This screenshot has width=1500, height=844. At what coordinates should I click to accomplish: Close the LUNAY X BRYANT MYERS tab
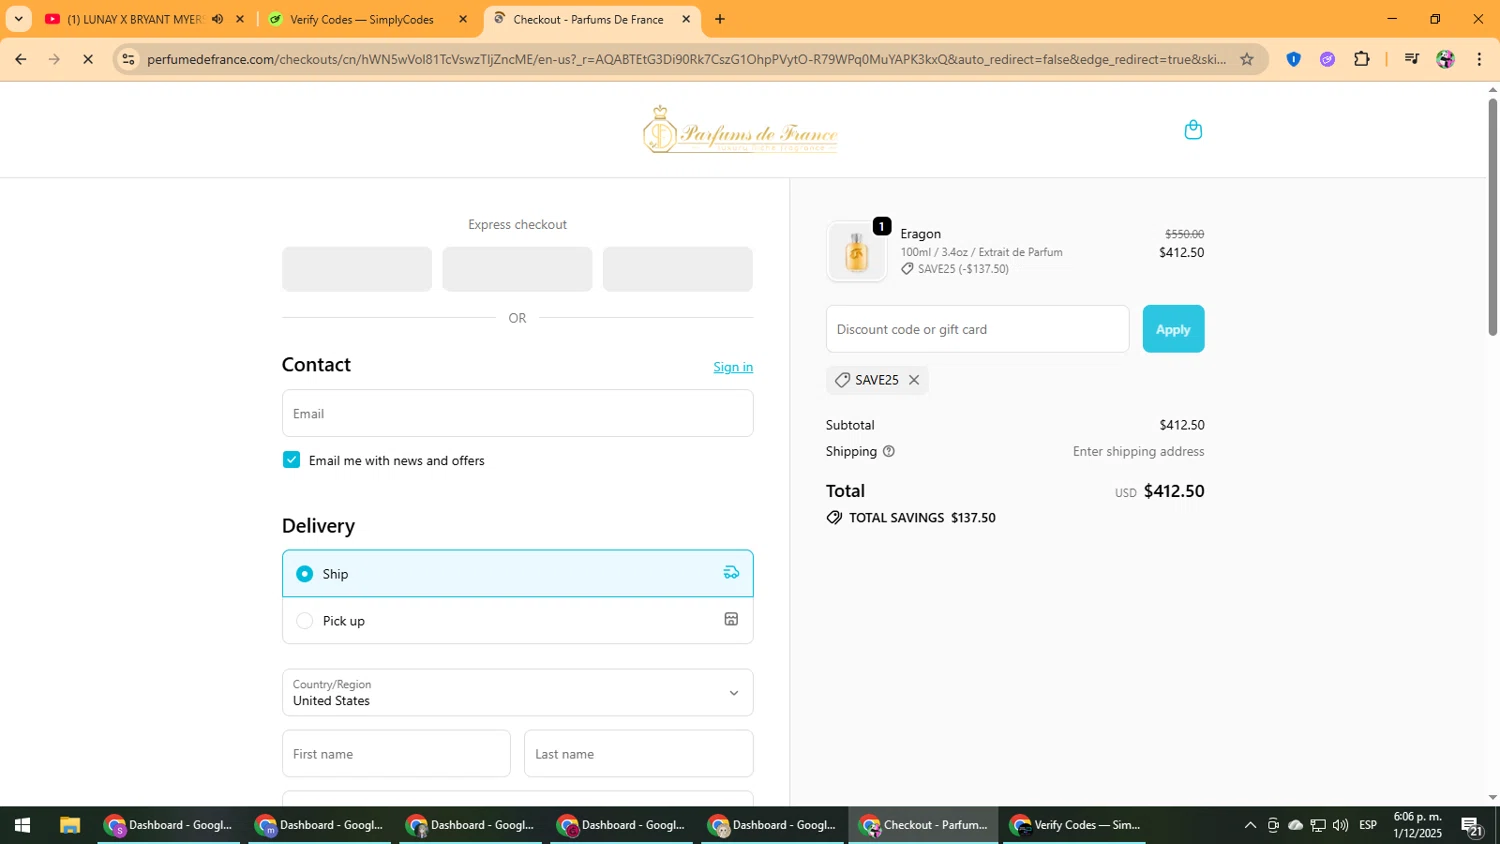click(x=240, y=19)
